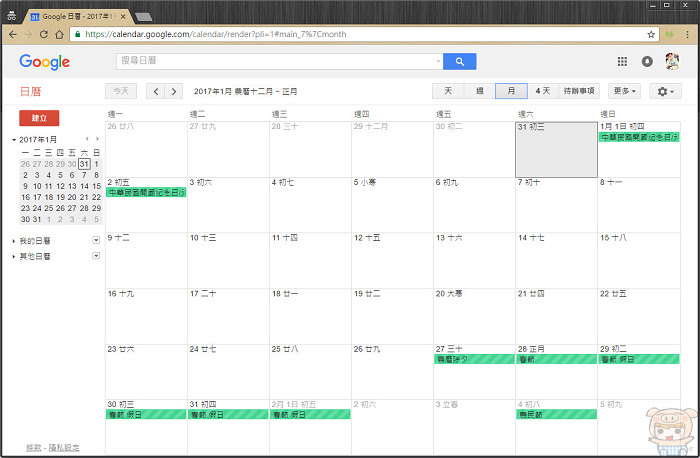Expand the 我的日曆 section
700x458 pixels.
pyautogui.click(x=14, y=241)
